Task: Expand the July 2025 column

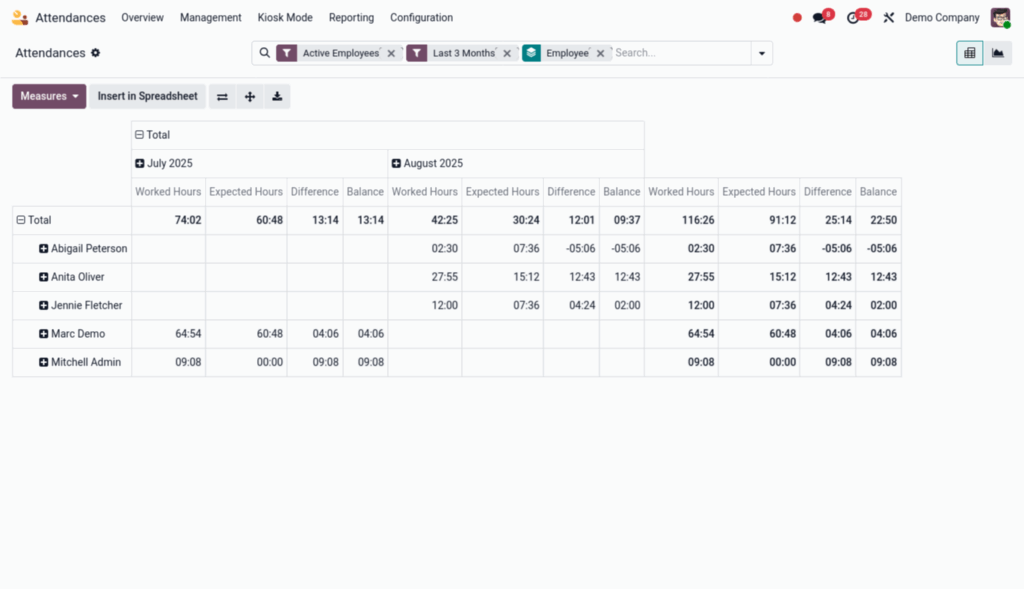Action: point(140,163)
